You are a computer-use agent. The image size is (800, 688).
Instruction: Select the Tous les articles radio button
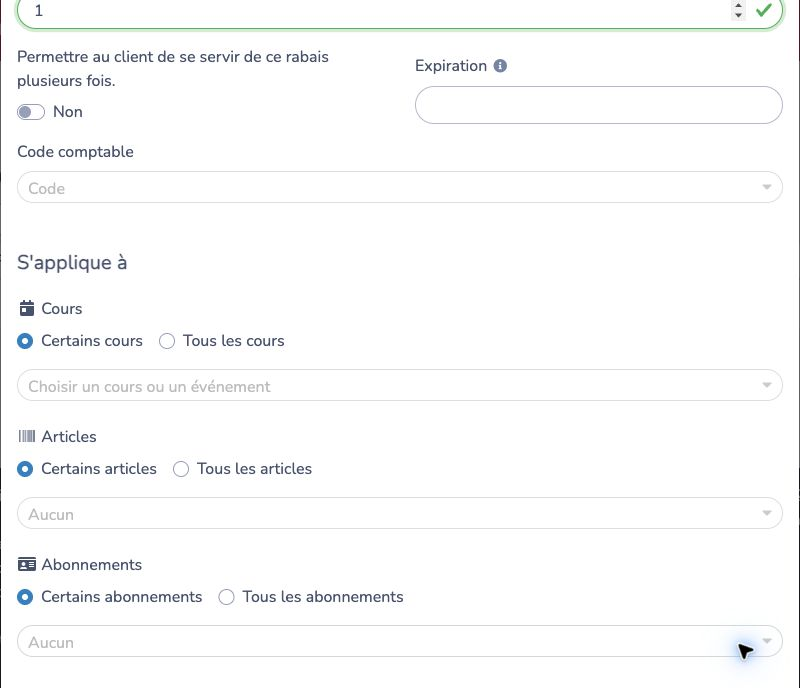pyautogui.click(x=181, y=469)
